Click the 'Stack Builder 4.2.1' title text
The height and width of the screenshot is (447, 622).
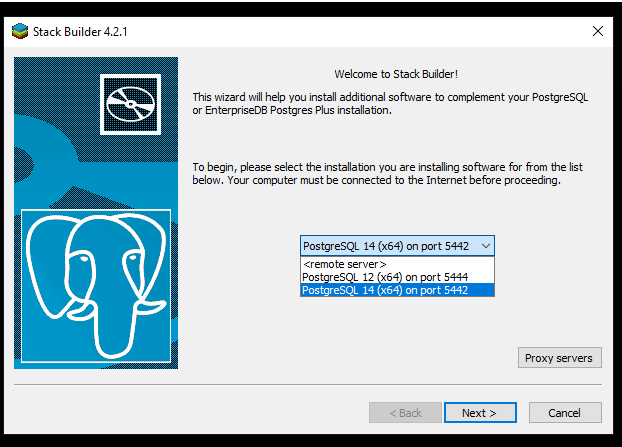pyautogui.click(x=80, y=32)
